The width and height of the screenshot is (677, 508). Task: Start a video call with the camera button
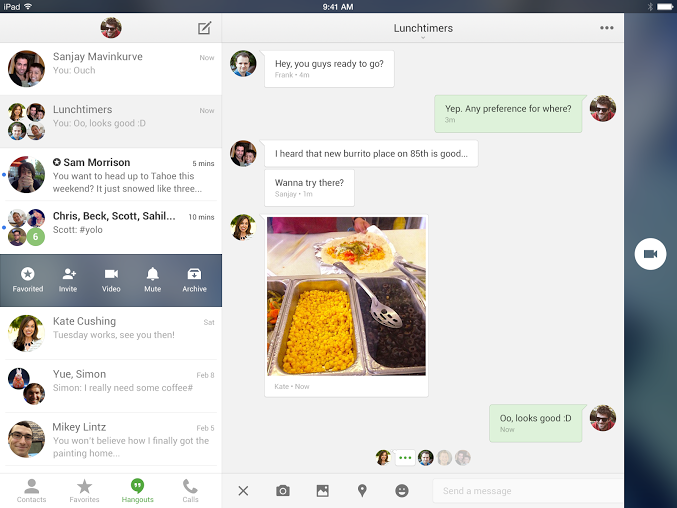(x=650, y=254)
